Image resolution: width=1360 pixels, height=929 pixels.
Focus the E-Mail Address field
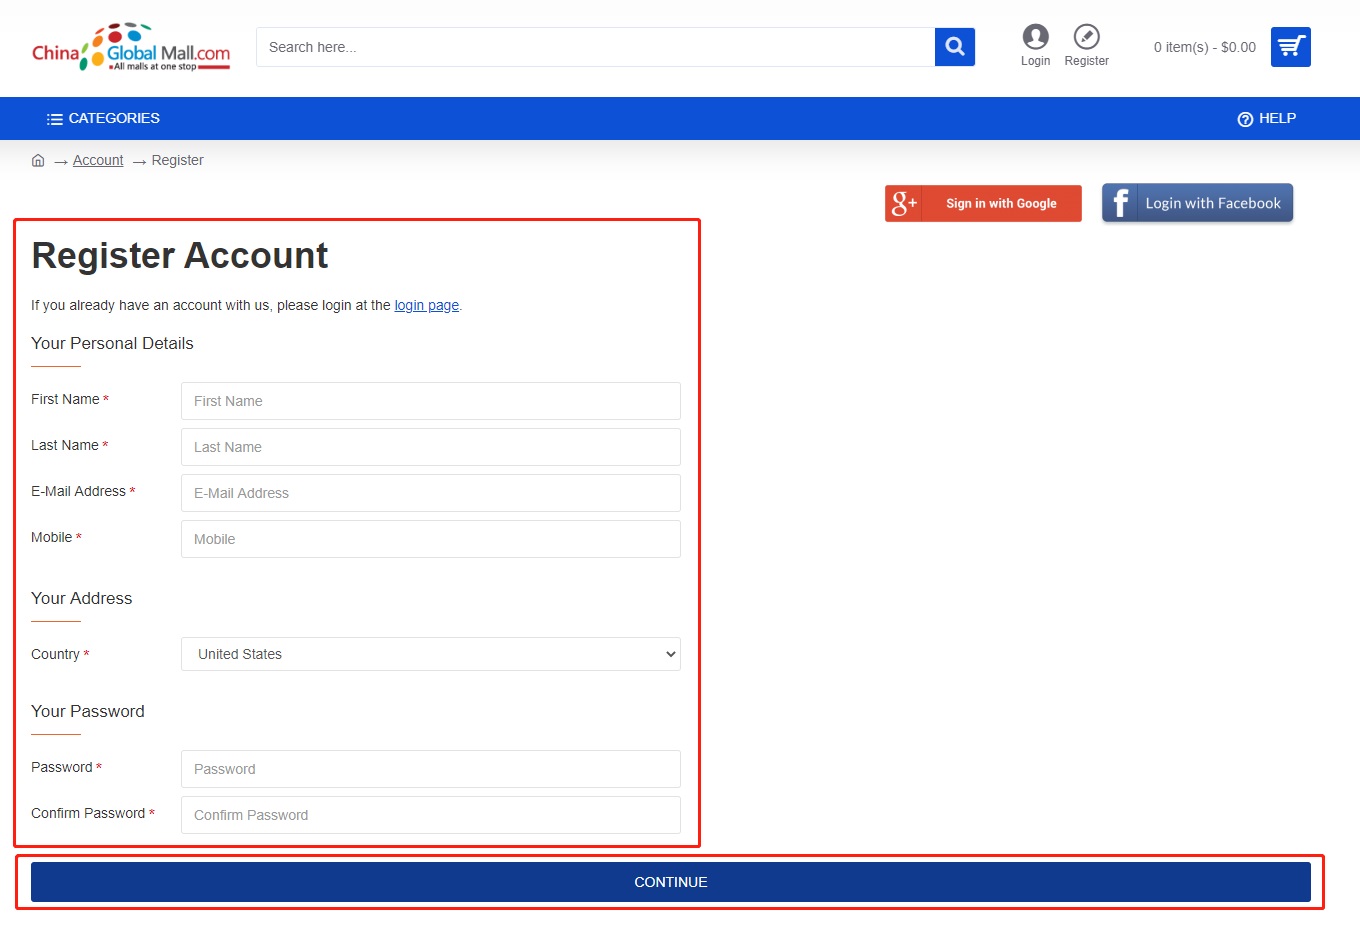431,493
